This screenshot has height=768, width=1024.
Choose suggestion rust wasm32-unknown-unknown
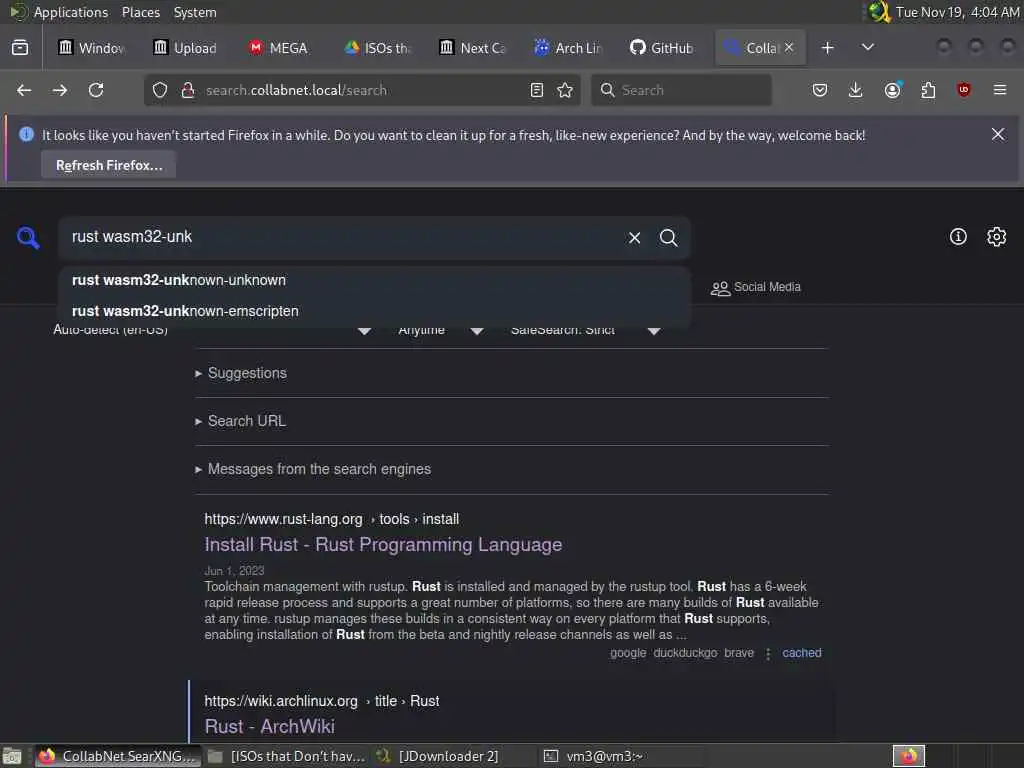[x=374, y=280]
